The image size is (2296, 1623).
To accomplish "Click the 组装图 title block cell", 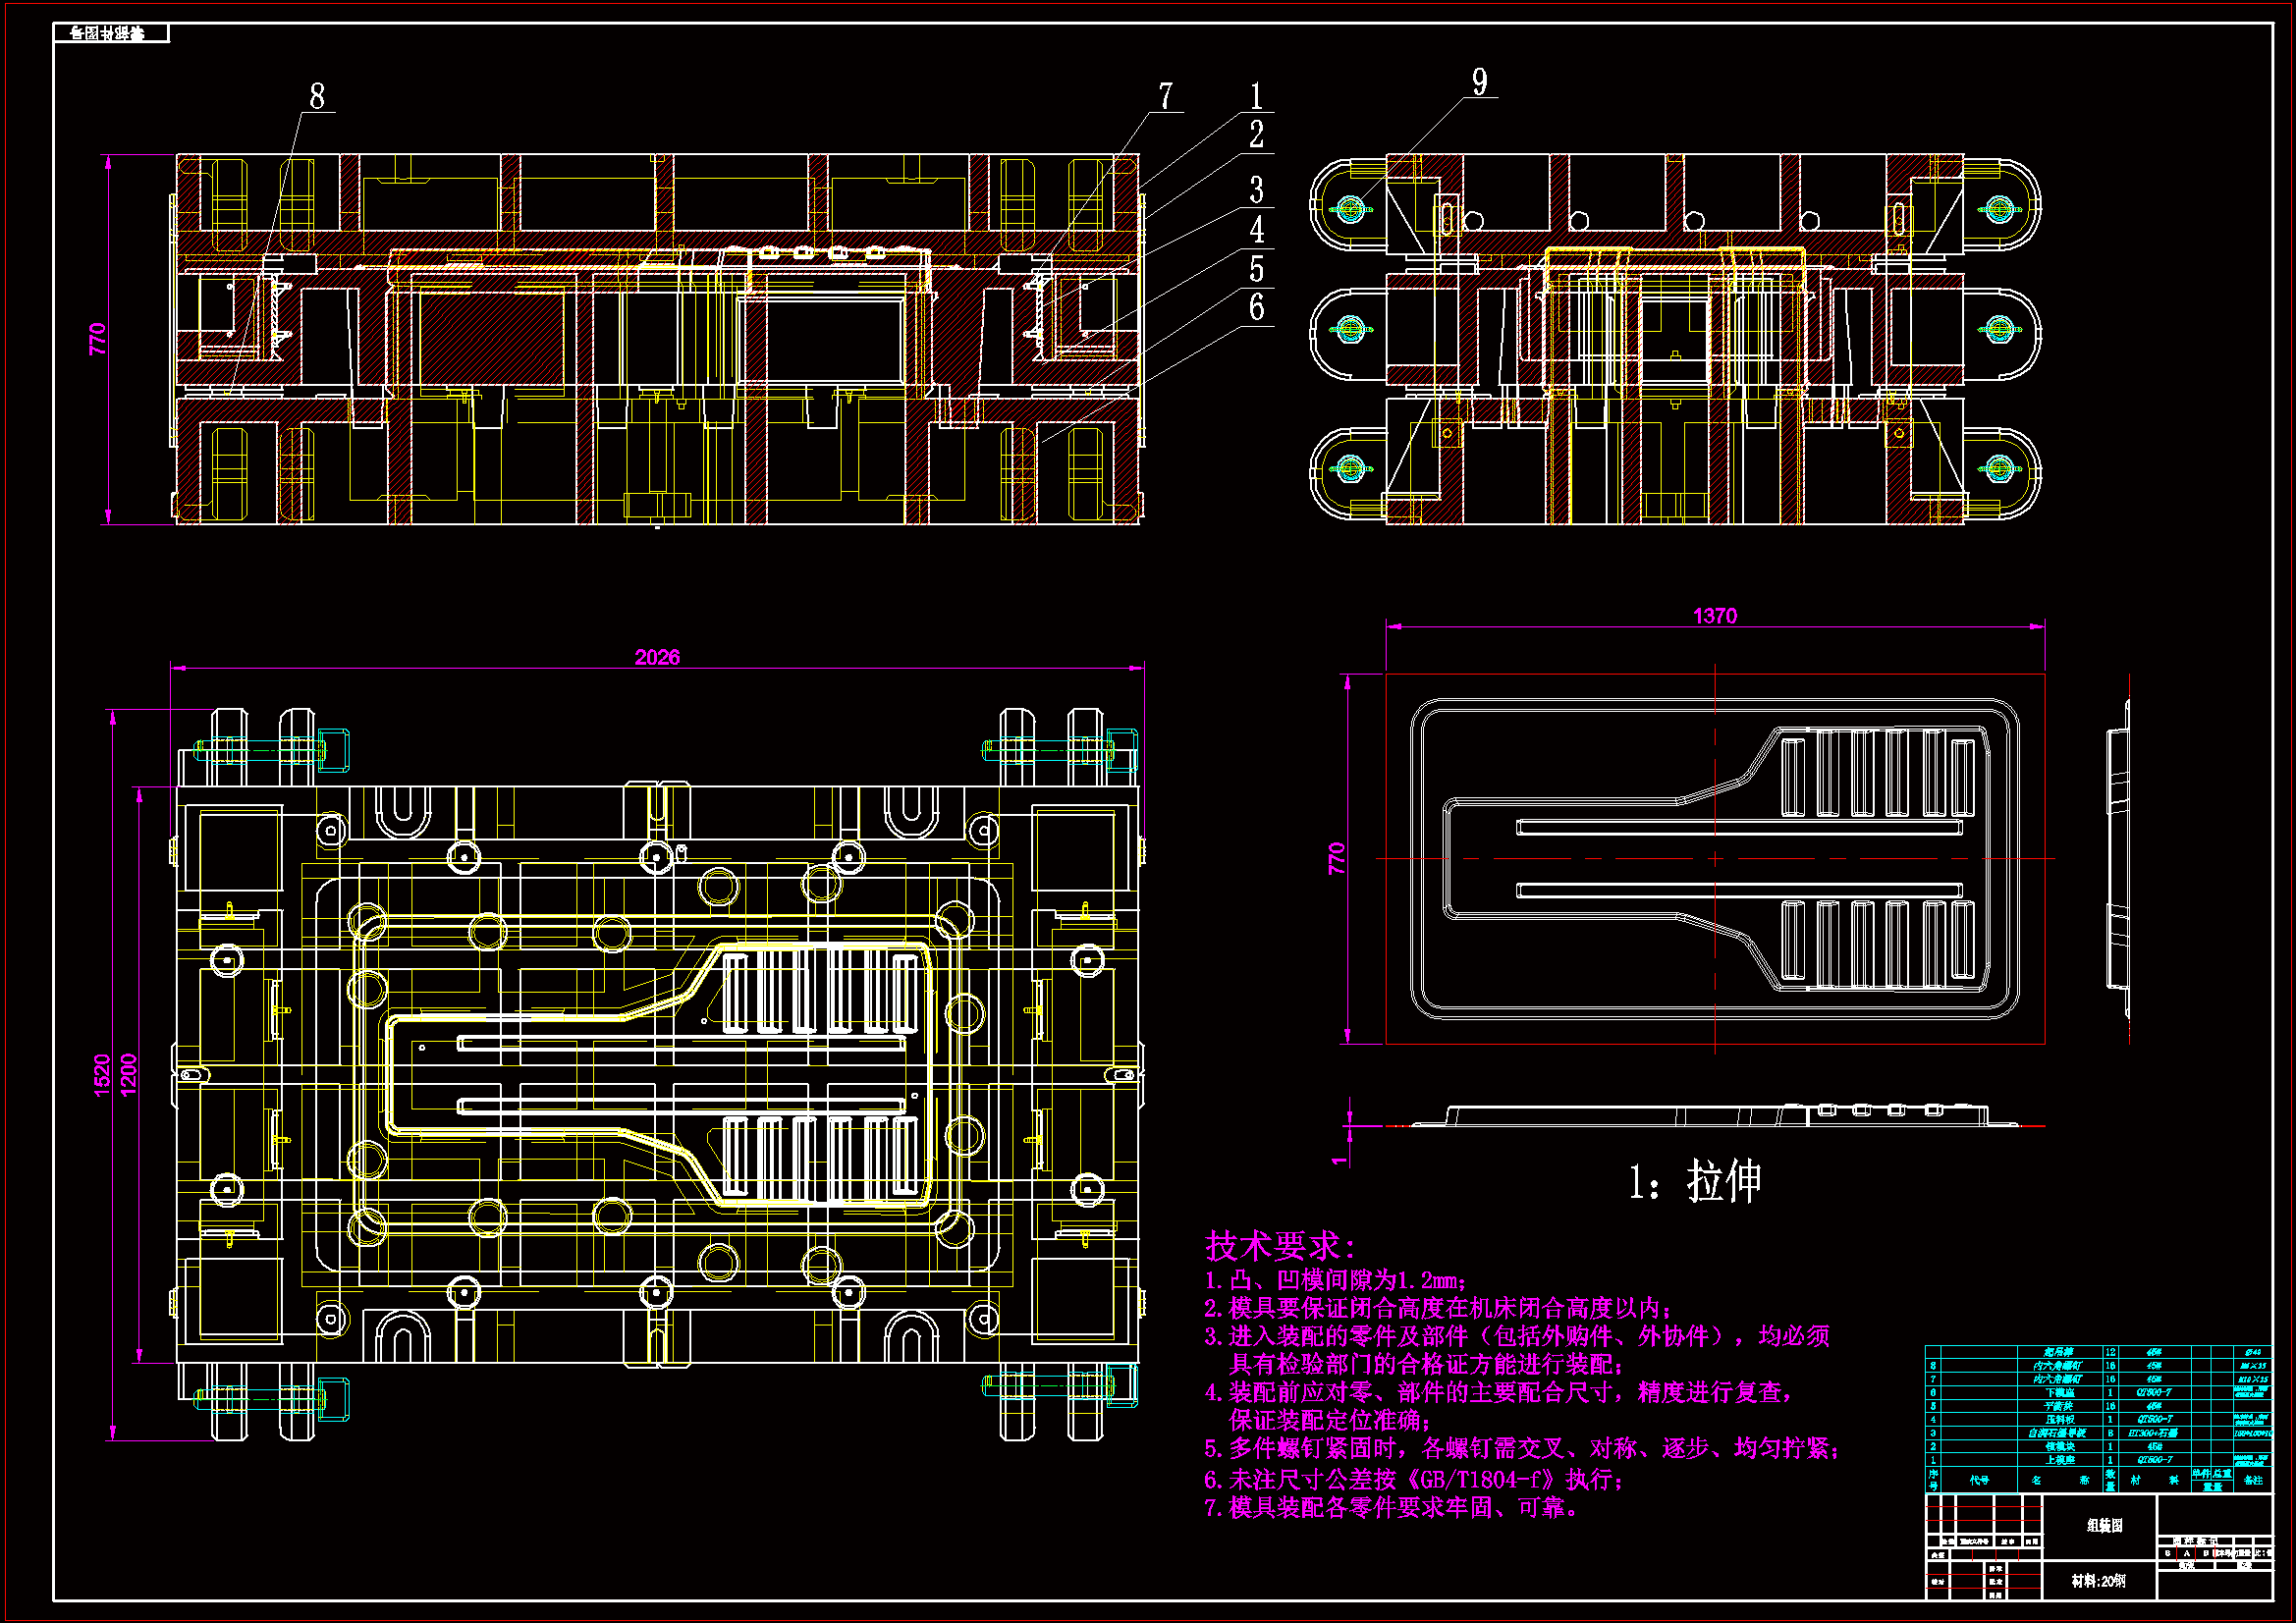I will pos(2104,1525).
